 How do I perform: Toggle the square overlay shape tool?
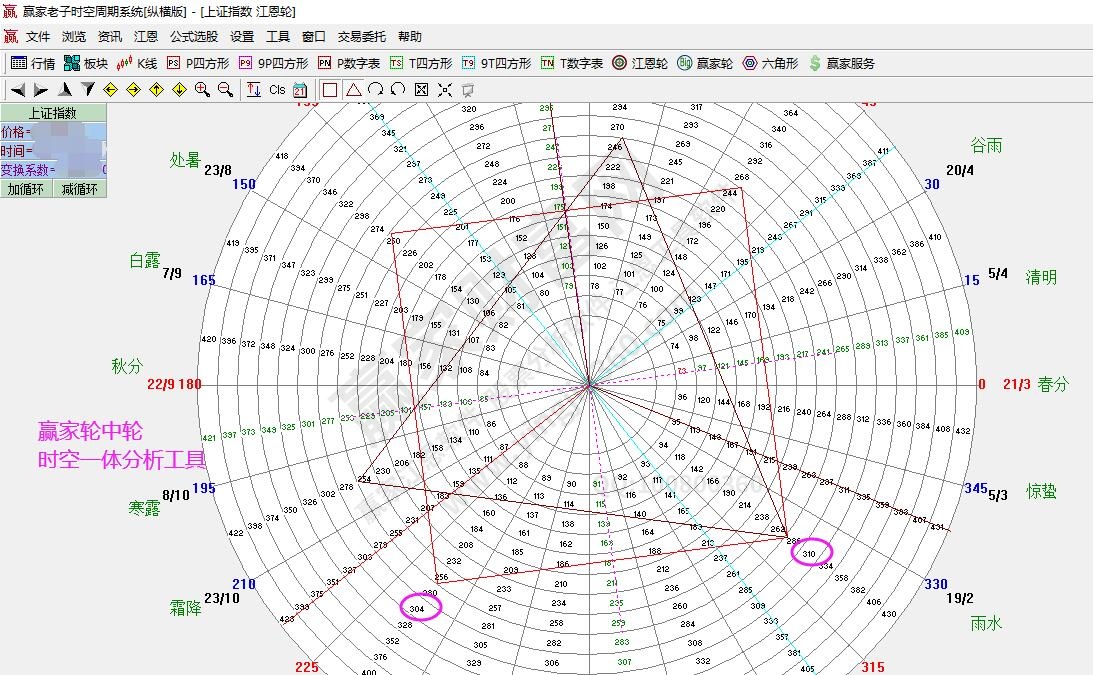[x=330, y=89]
